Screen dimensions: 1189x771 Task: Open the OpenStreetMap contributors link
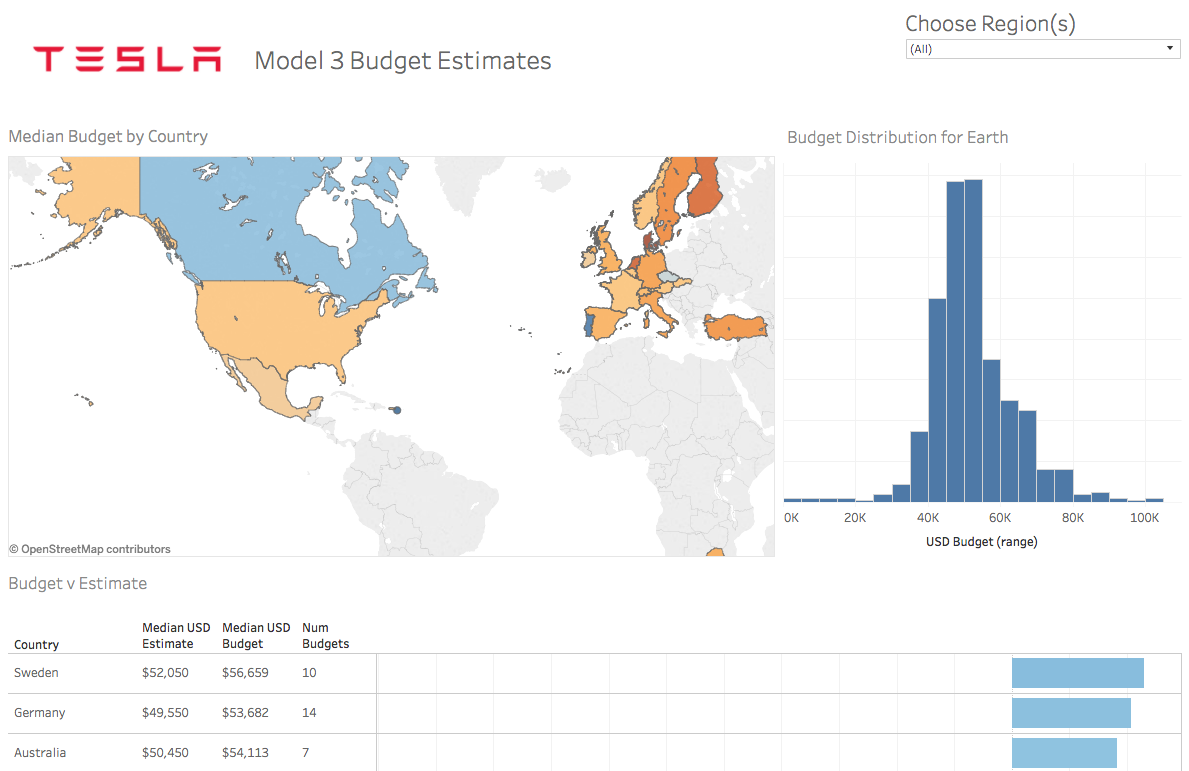[89, 549]
